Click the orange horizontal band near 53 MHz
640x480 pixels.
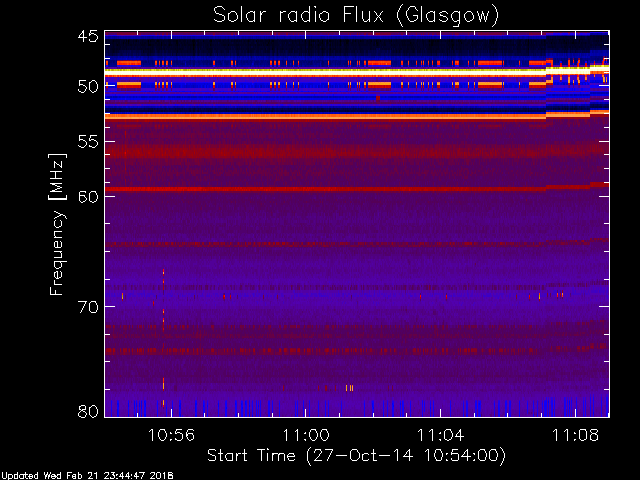(325, 117)
